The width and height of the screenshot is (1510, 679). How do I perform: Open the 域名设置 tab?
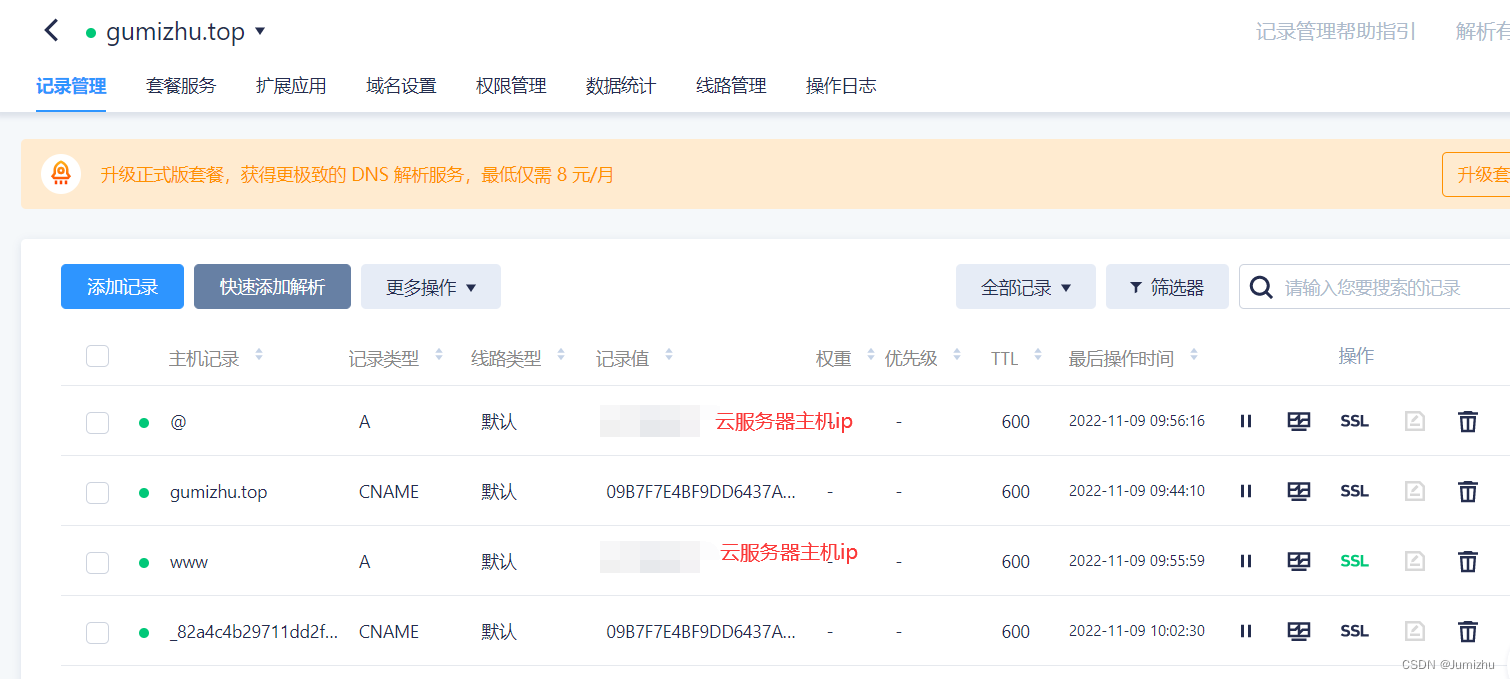coord(401,86)
